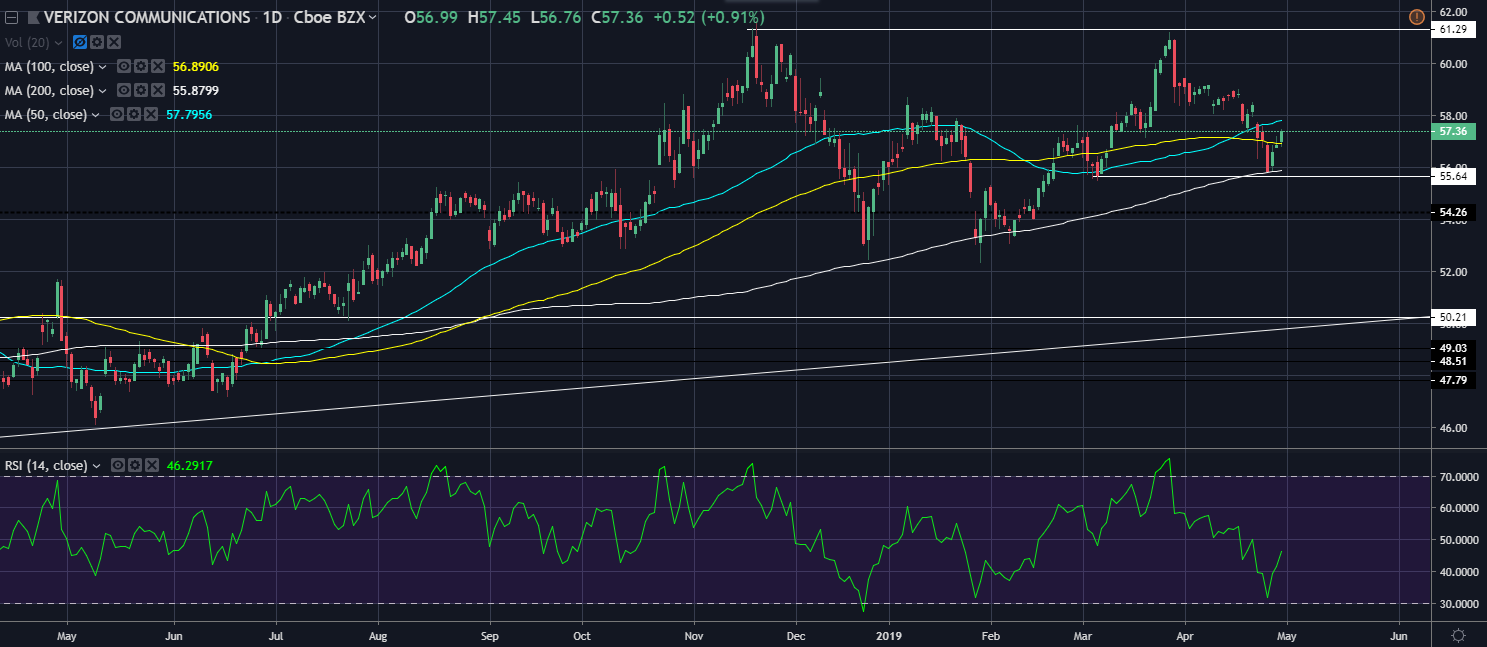Expand the MA (100, close) dropdown arrow

(x=102, y=66)
